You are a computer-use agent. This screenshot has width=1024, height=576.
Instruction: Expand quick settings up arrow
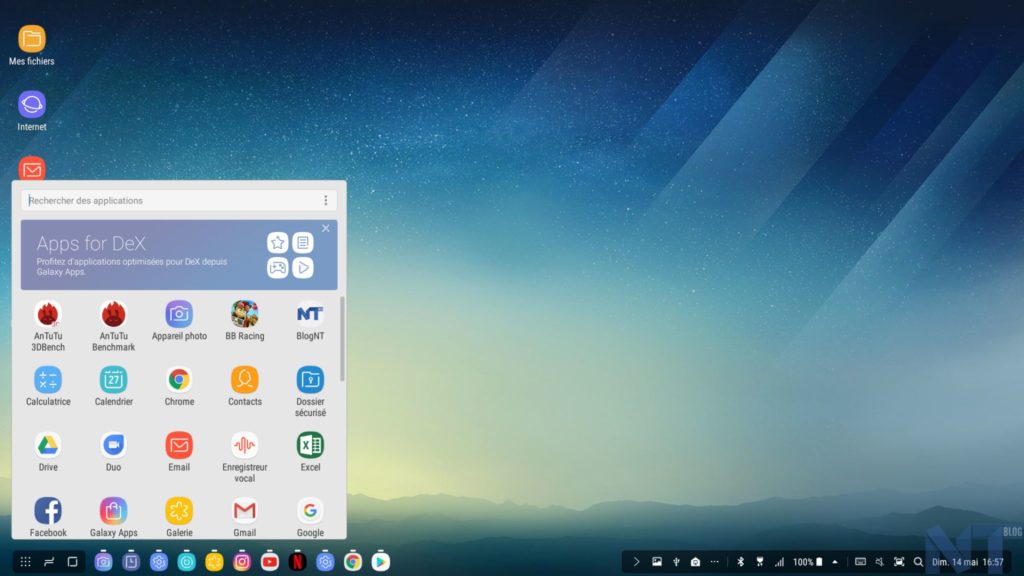click(x=835, y=562)
